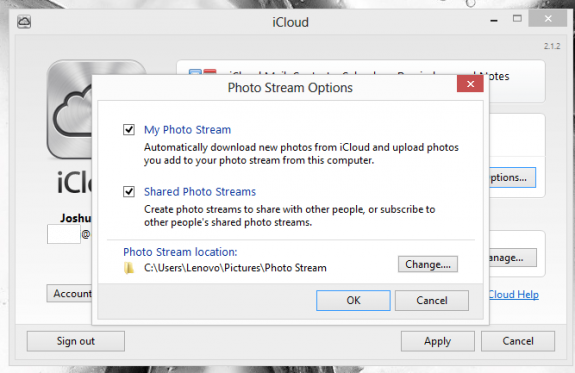Open the Options... button behind the dialog
Screen dimensions: 575x373
click(512, 178)
